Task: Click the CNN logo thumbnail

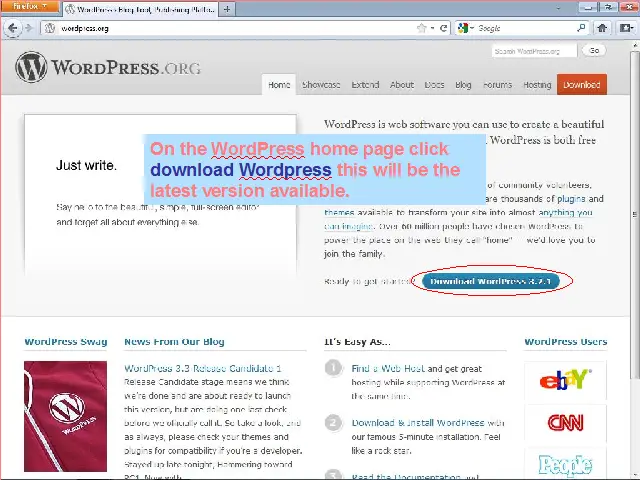Action: [x=565, y=423]
